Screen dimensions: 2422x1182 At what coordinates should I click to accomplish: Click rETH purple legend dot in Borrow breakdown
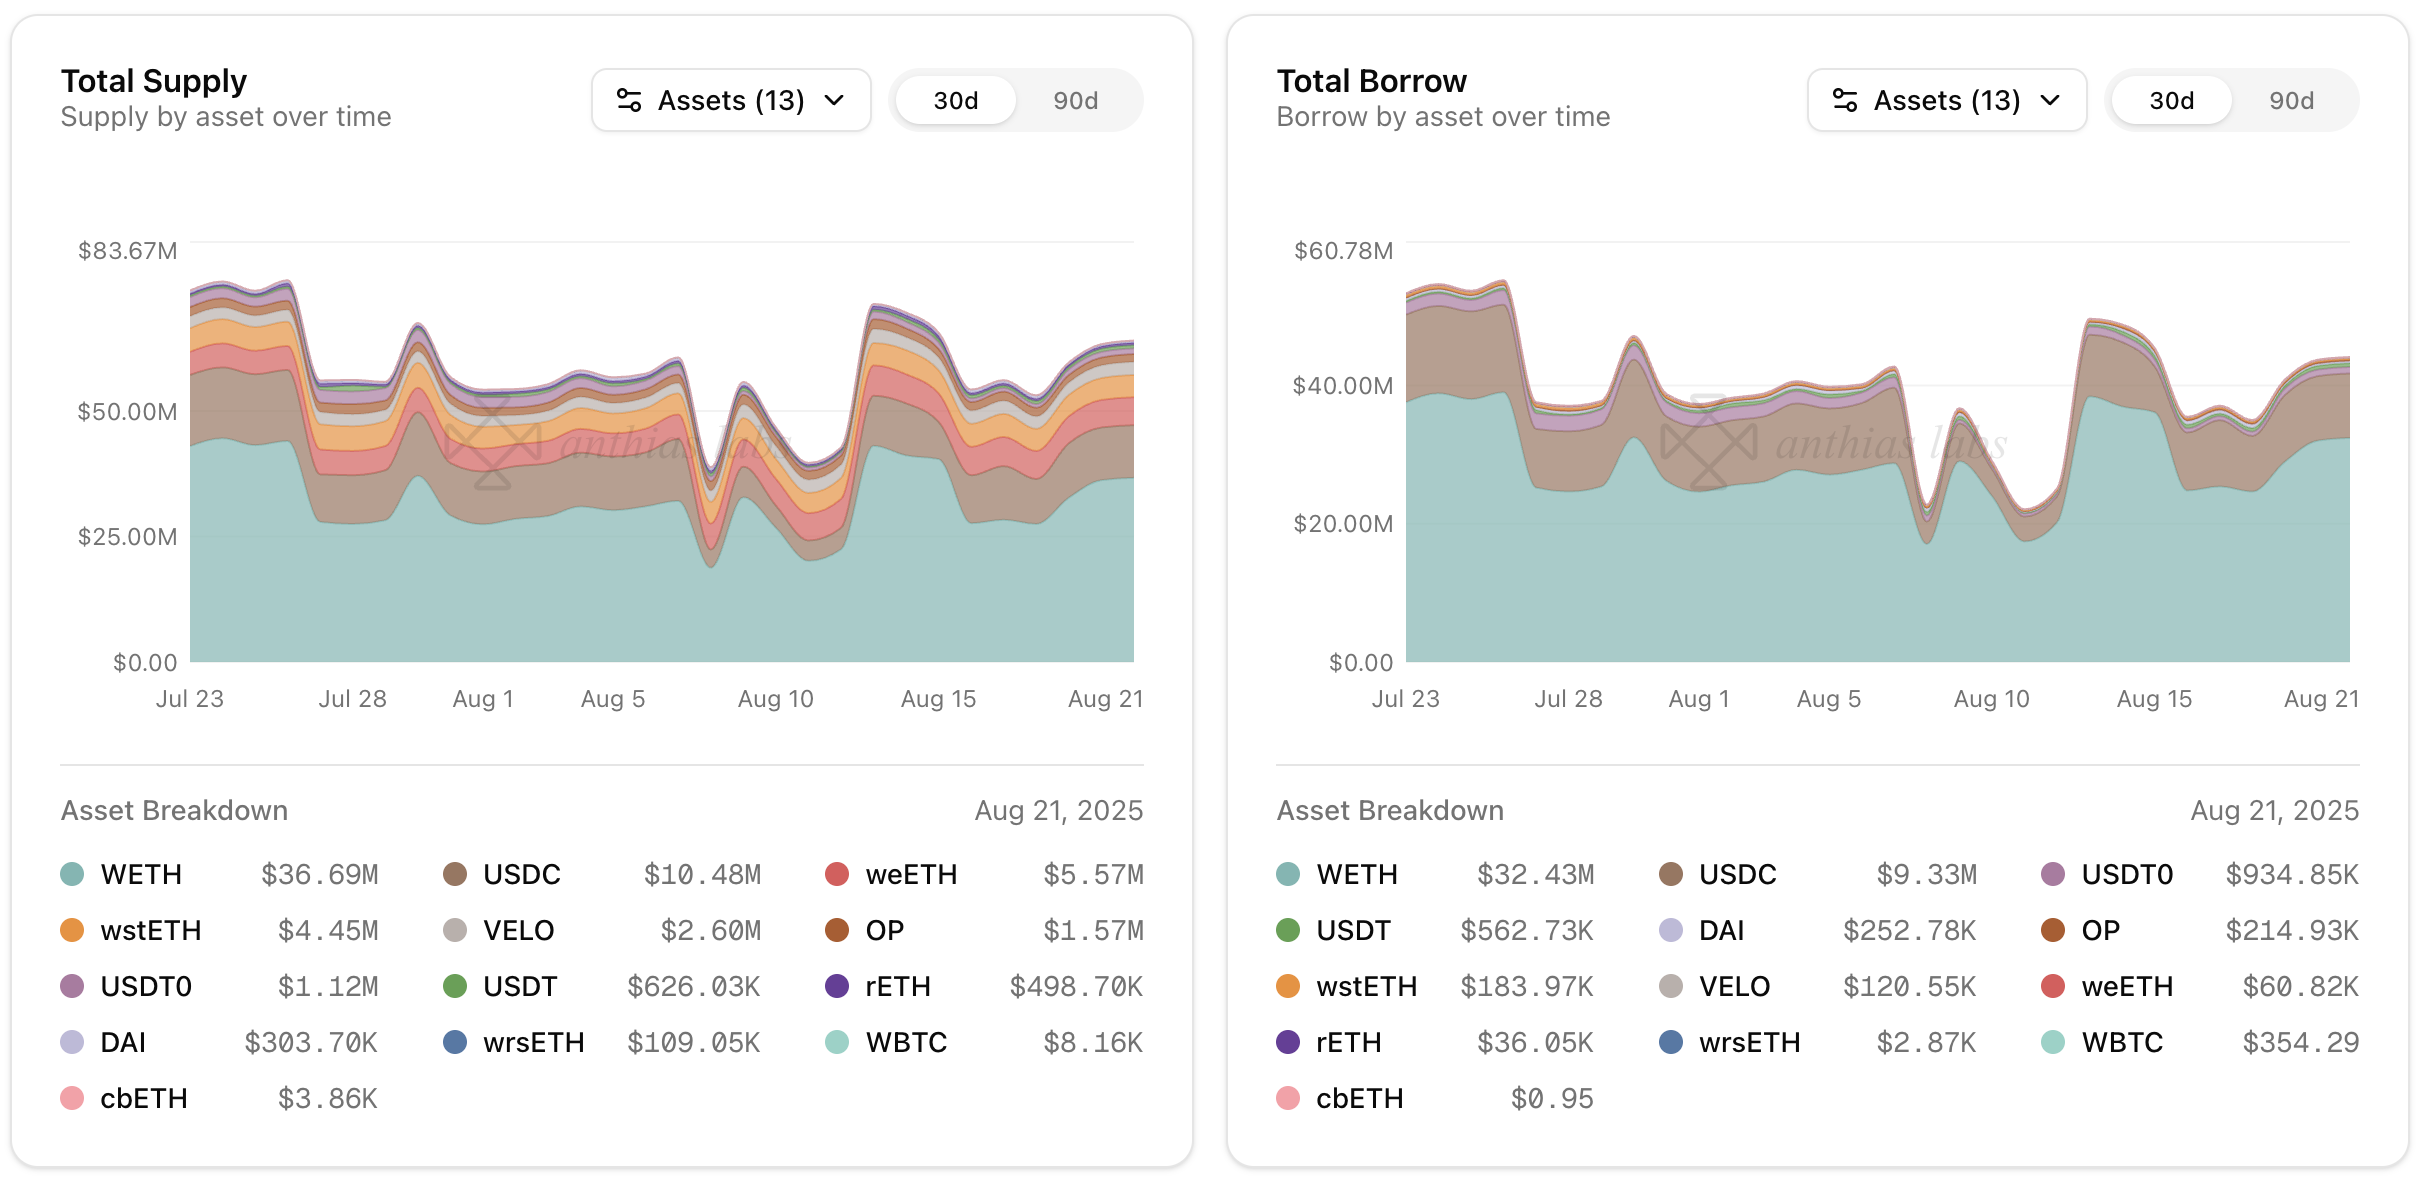pyautogui.click(x=1288, y=1042)
